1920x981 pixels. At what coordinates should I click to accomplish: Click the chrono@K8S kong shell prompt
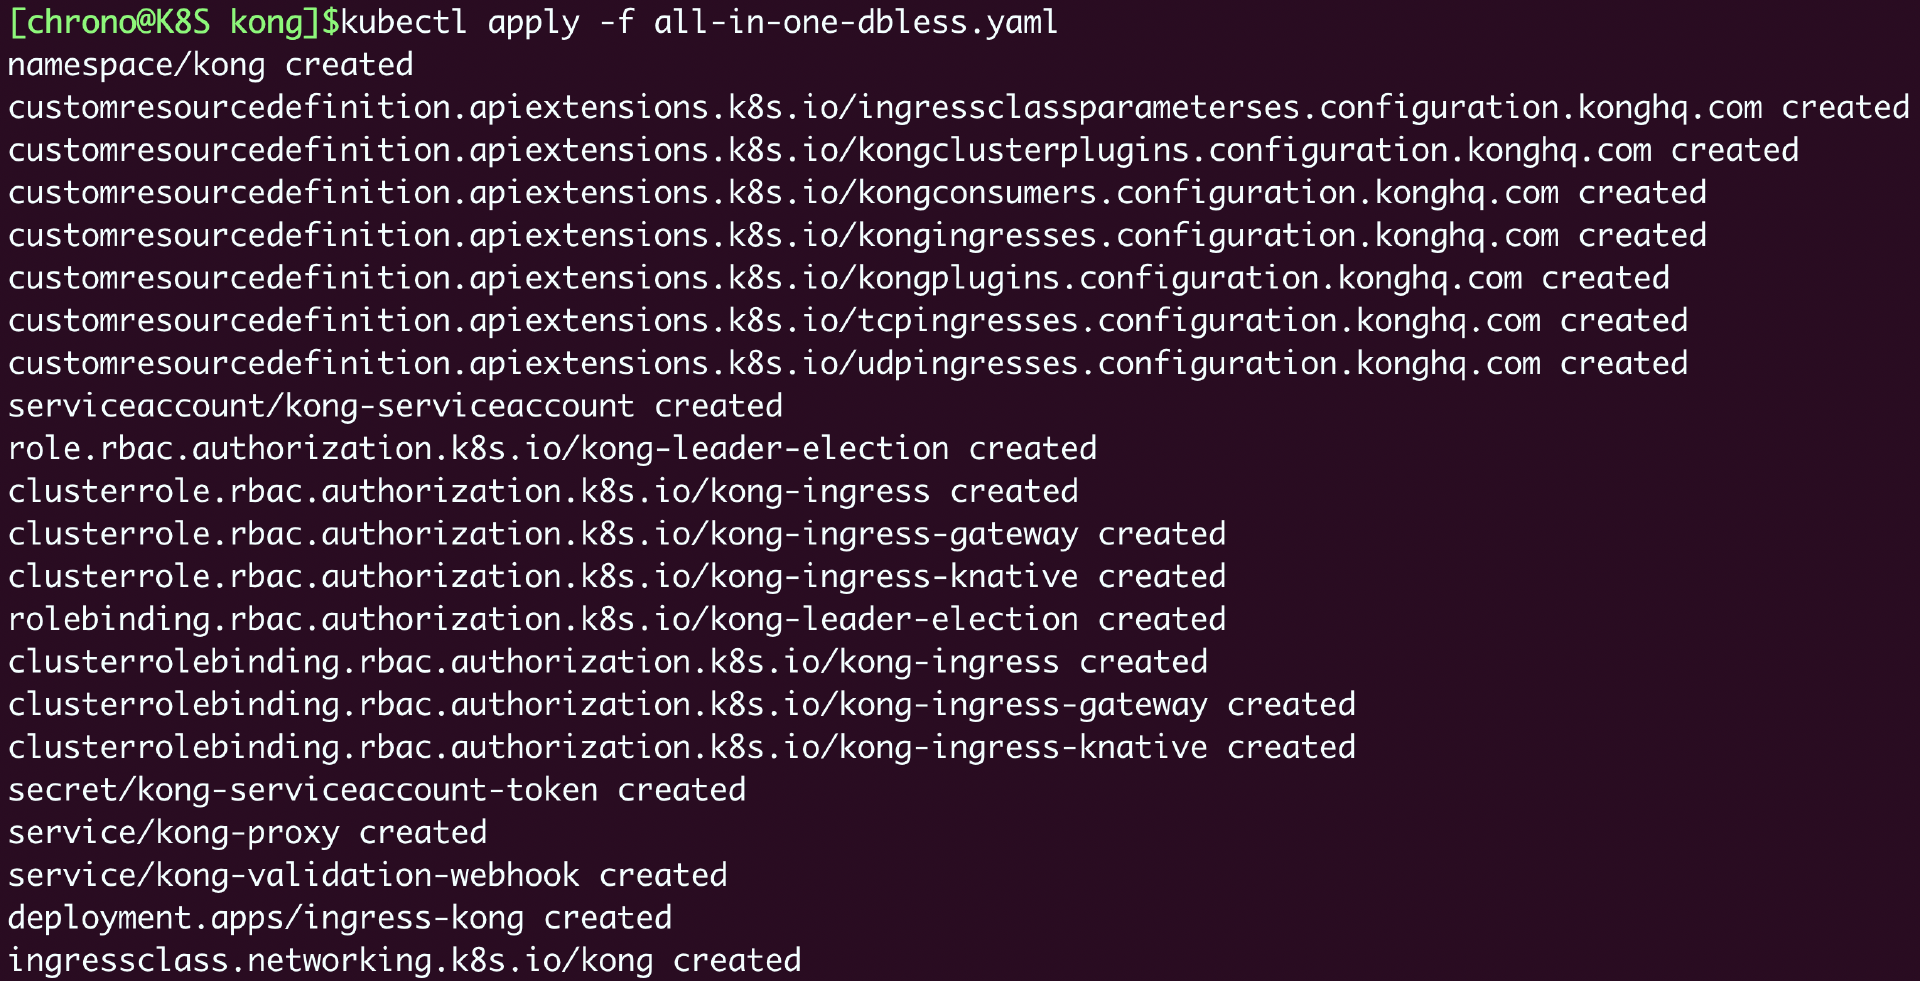click(172, 22)
